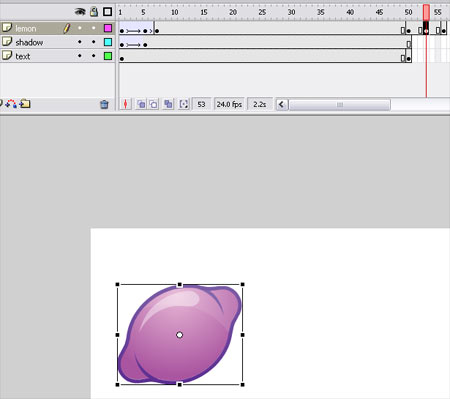This screenshot has height=399, width=450.
Task: Click the red playhead at frame 53
Action: 426,12
